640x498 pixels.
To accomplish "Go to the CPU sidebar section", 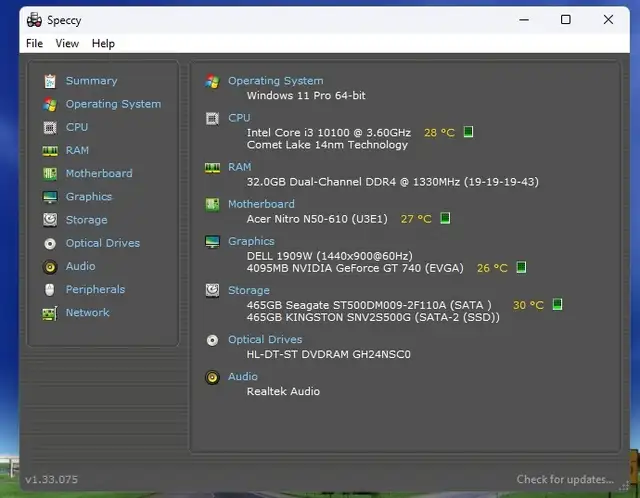I will (x=77, y=127).
